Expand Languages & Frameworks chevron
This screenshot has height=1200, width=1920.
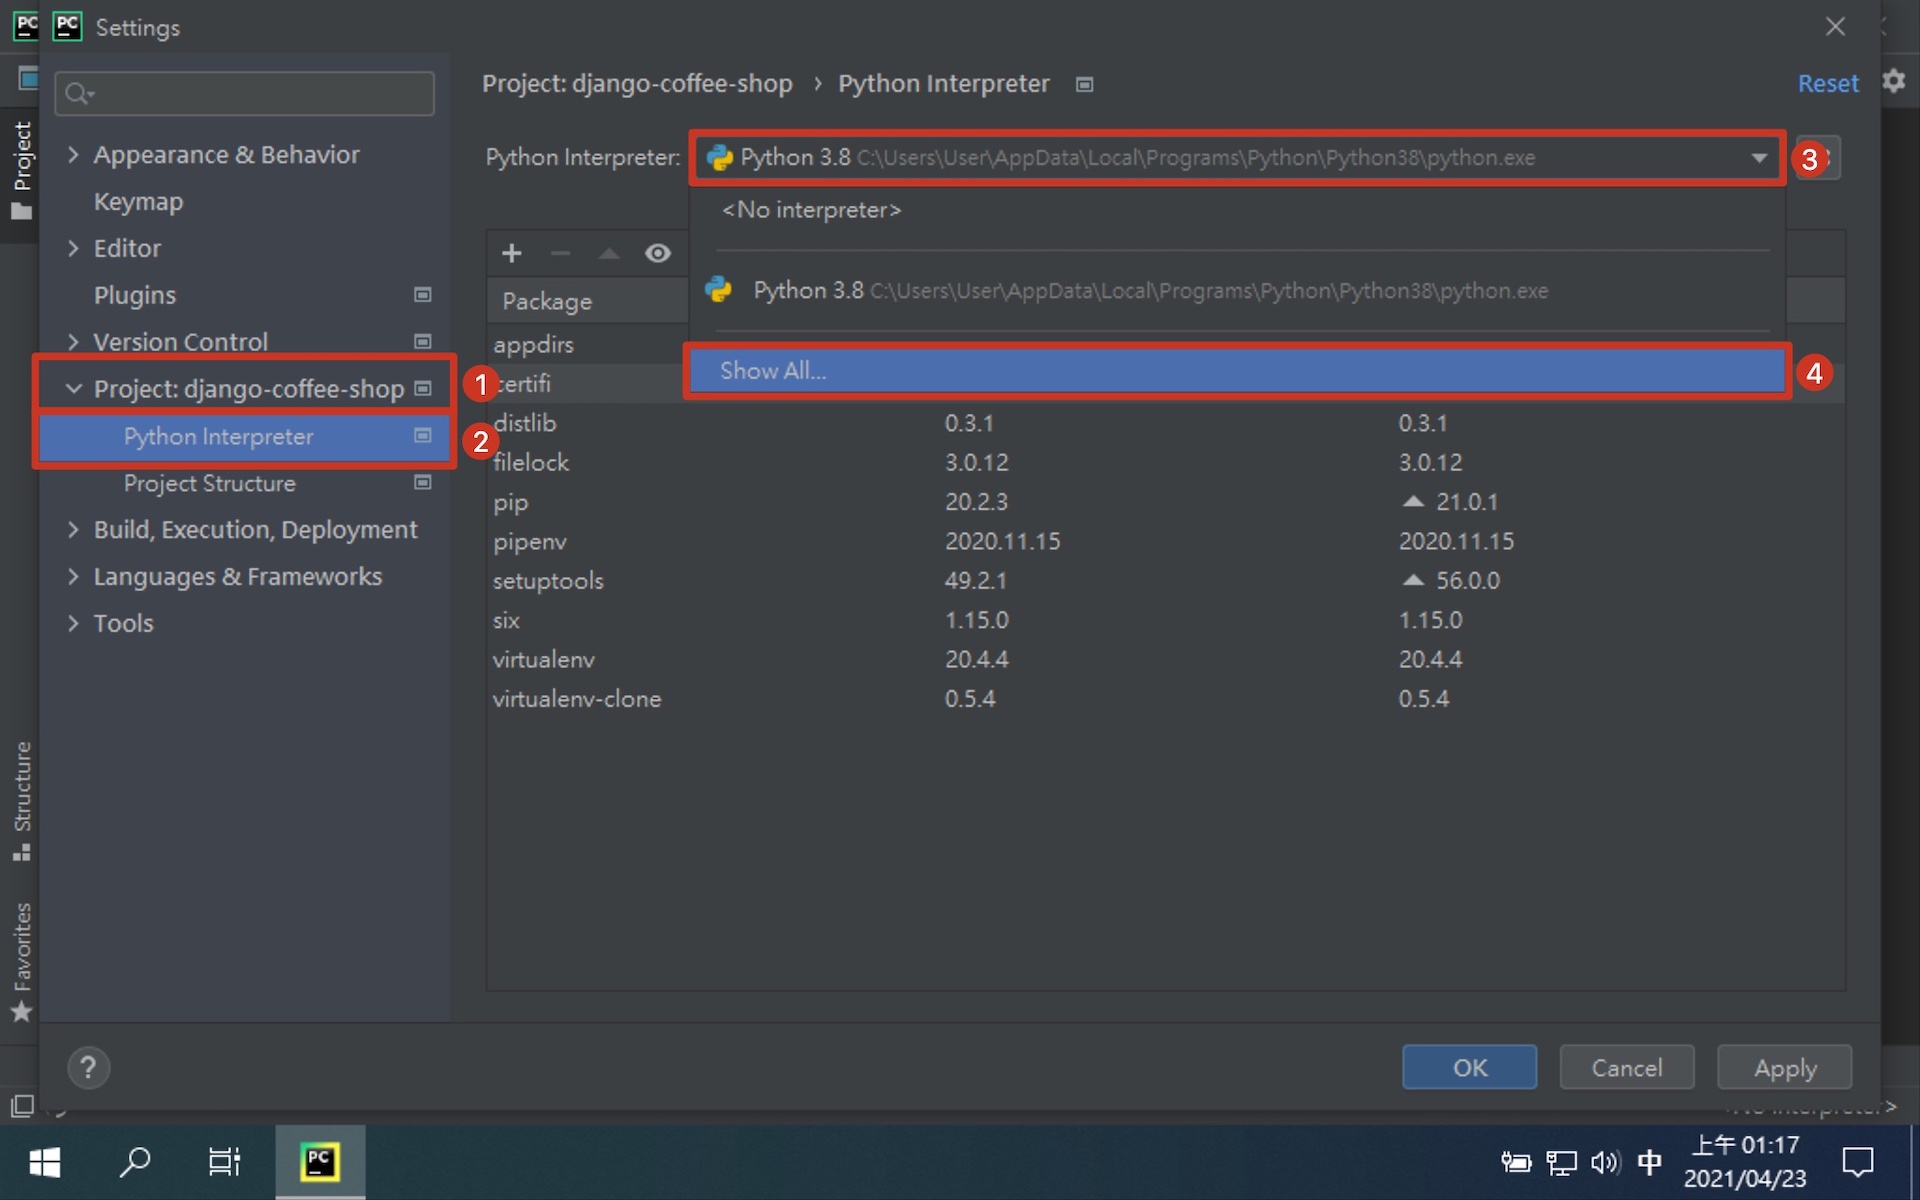(x=73, y=576)
